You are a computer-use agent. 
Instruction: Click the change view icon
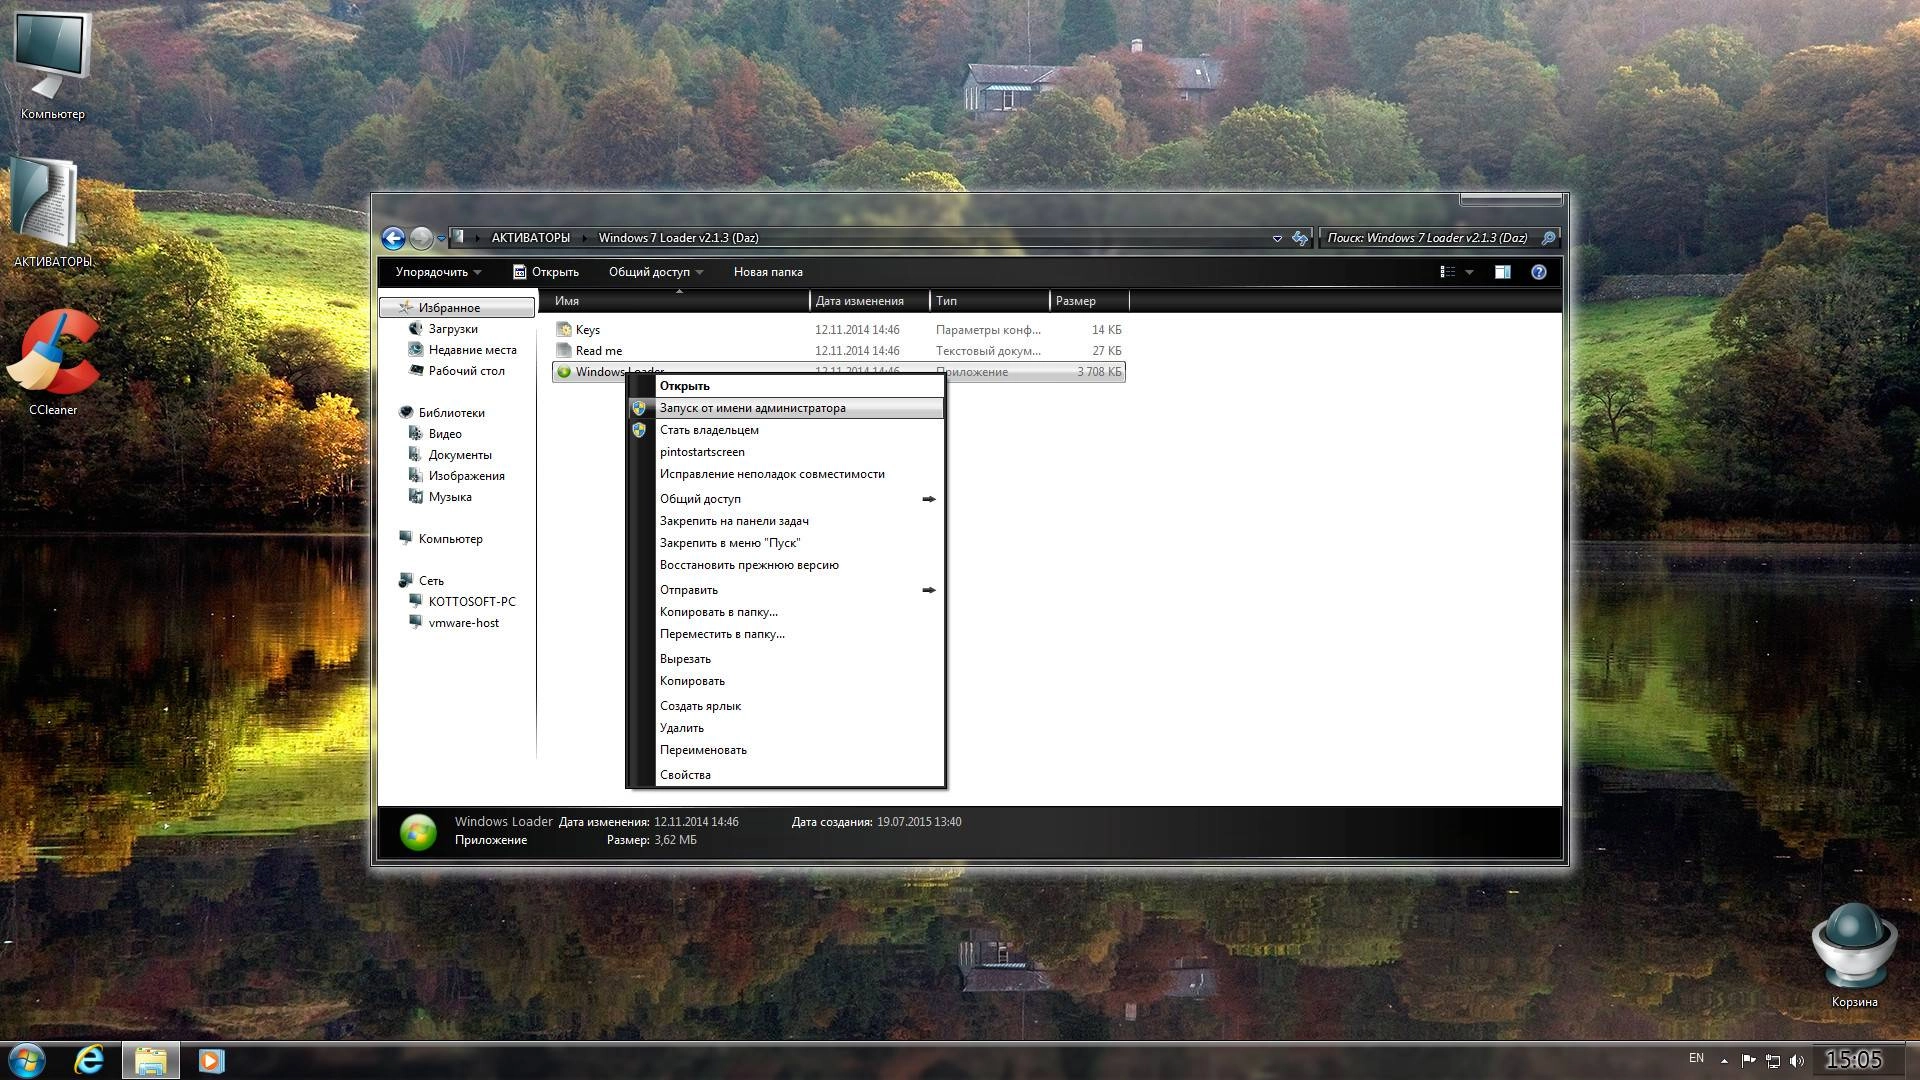1447,272
